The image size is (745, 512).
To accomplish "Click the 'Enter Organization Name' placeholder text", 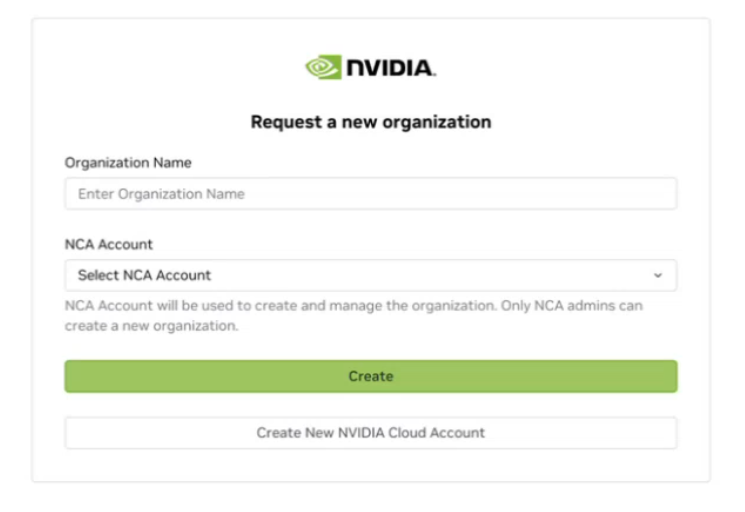I will click(161, 194).
